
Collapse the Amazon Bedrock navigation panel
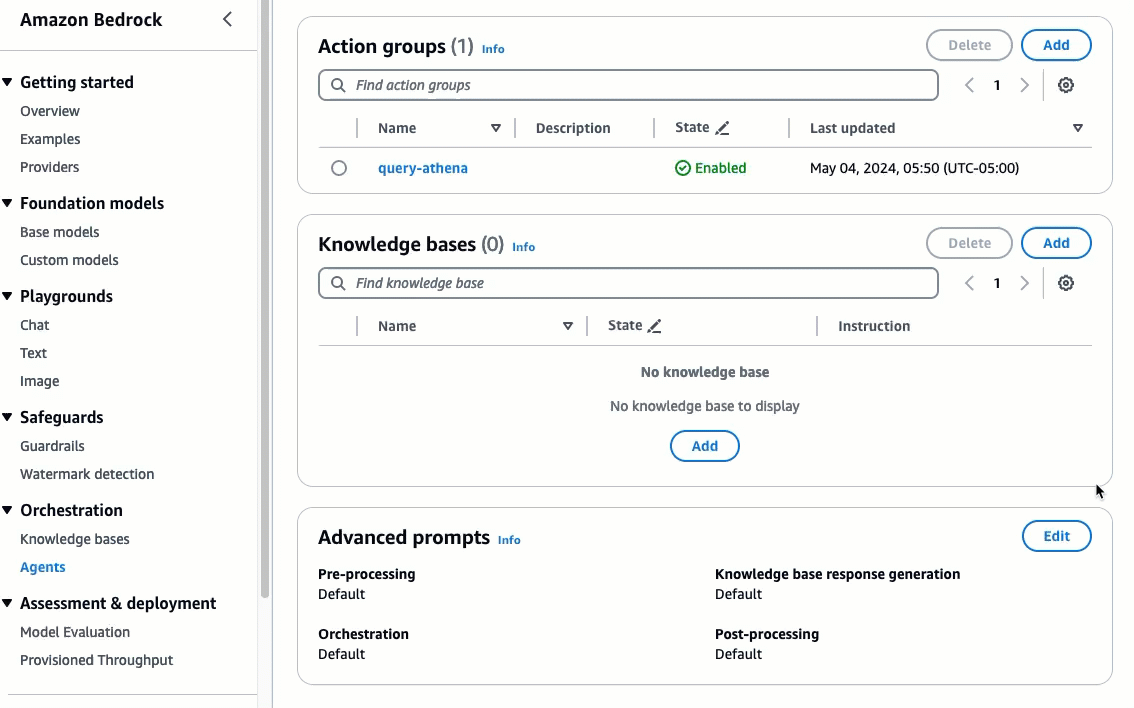228,20
